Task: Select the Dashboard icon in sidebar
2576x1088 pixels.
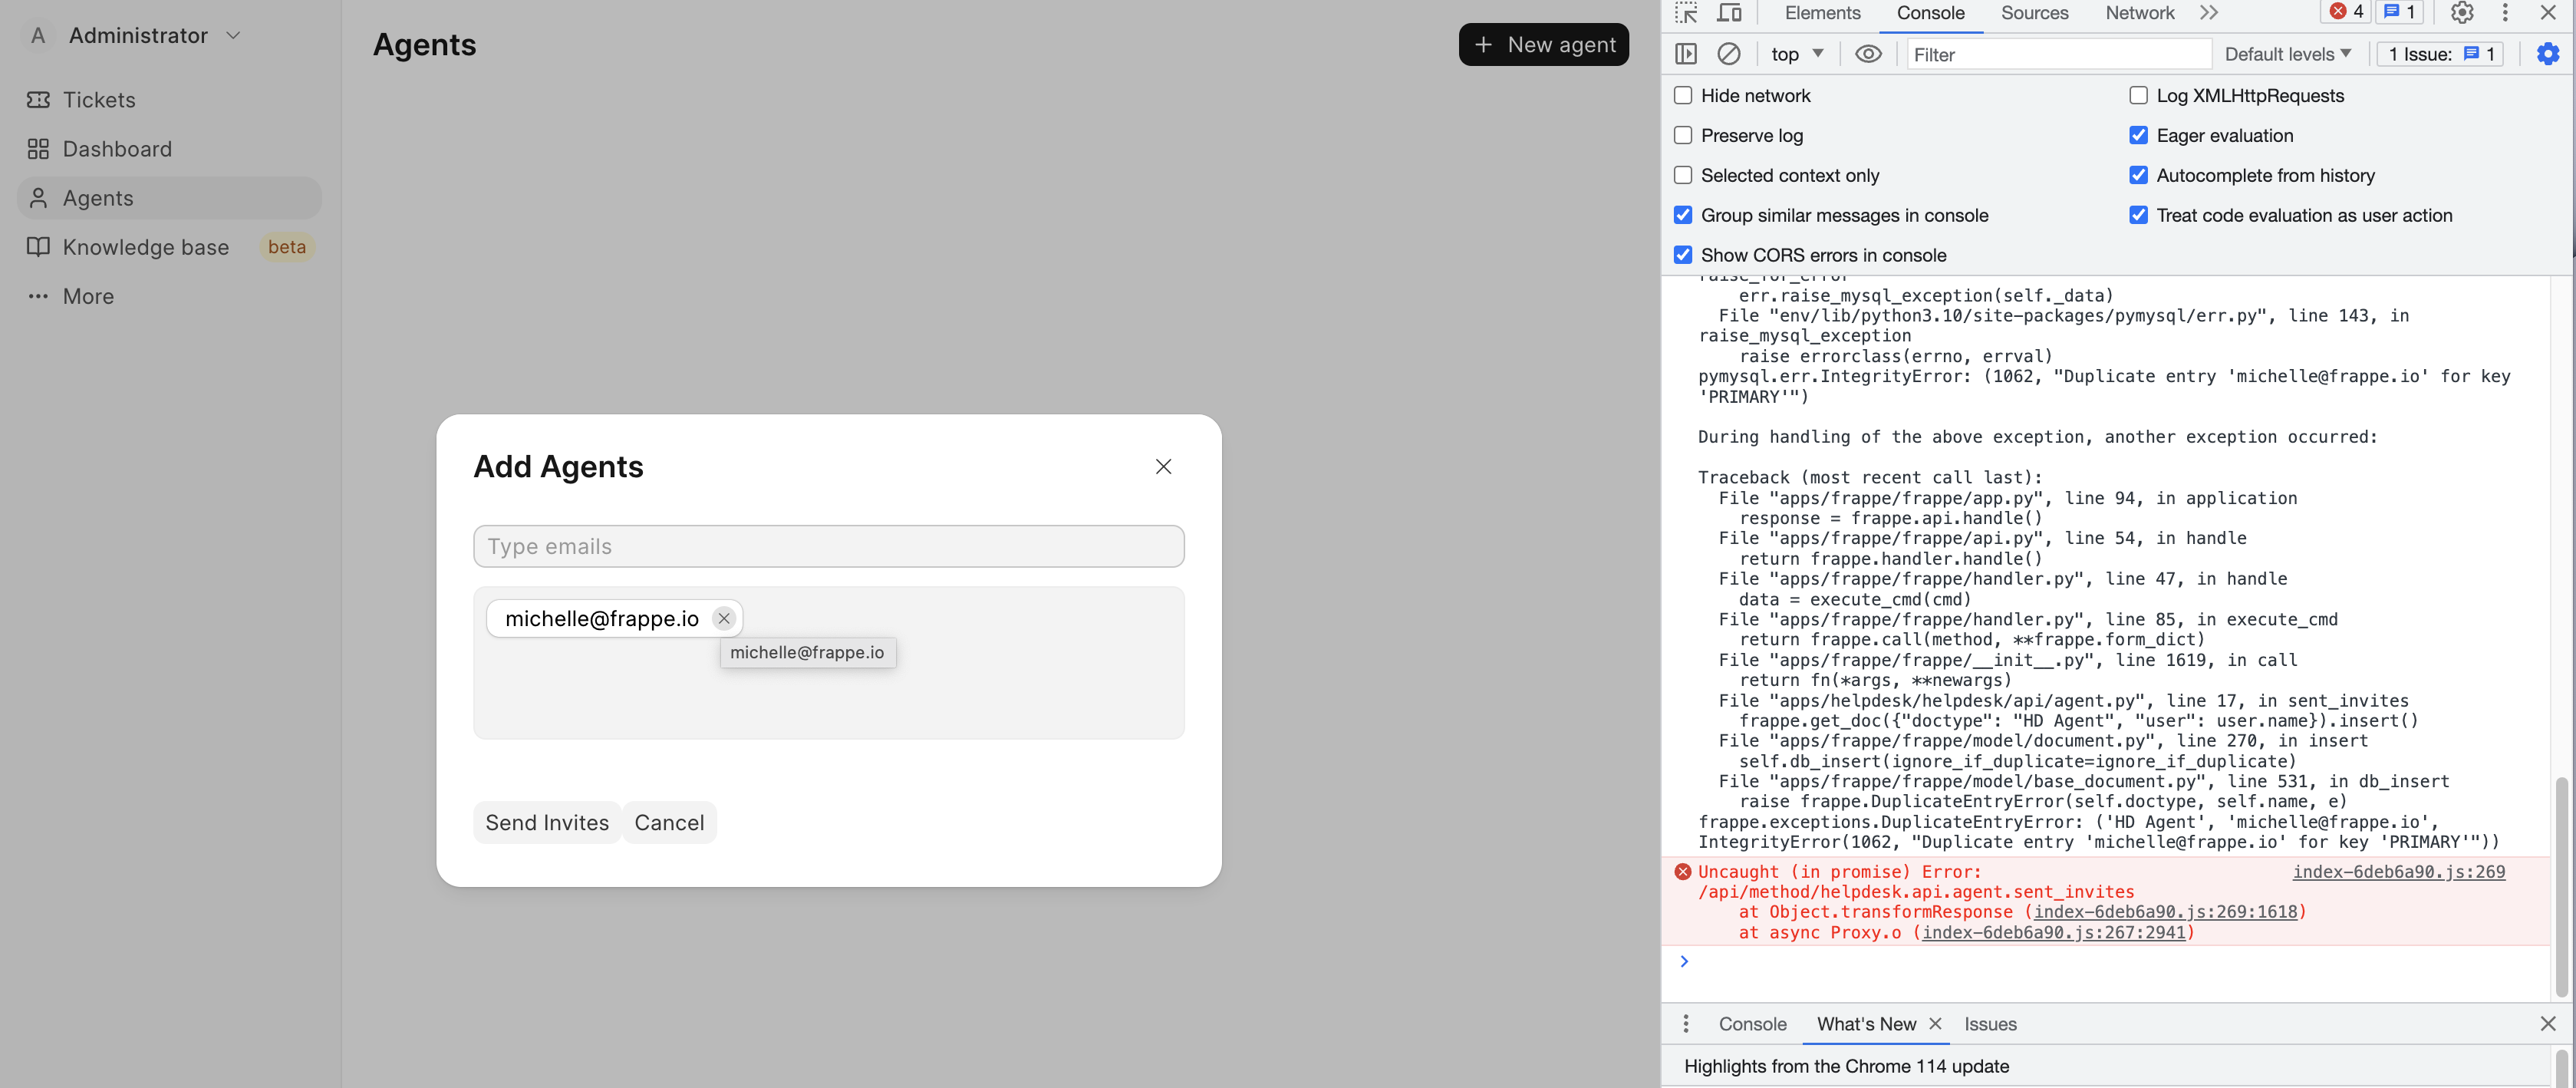Action: 39,148
